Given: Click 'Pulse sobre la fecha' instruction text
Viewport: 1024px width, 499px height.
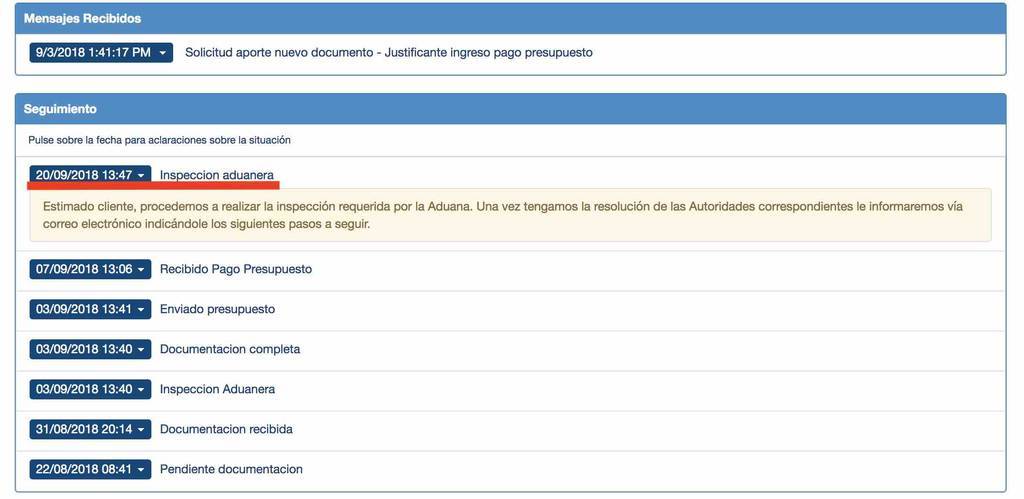Looking at the screenshot, I should coord(159,140).
